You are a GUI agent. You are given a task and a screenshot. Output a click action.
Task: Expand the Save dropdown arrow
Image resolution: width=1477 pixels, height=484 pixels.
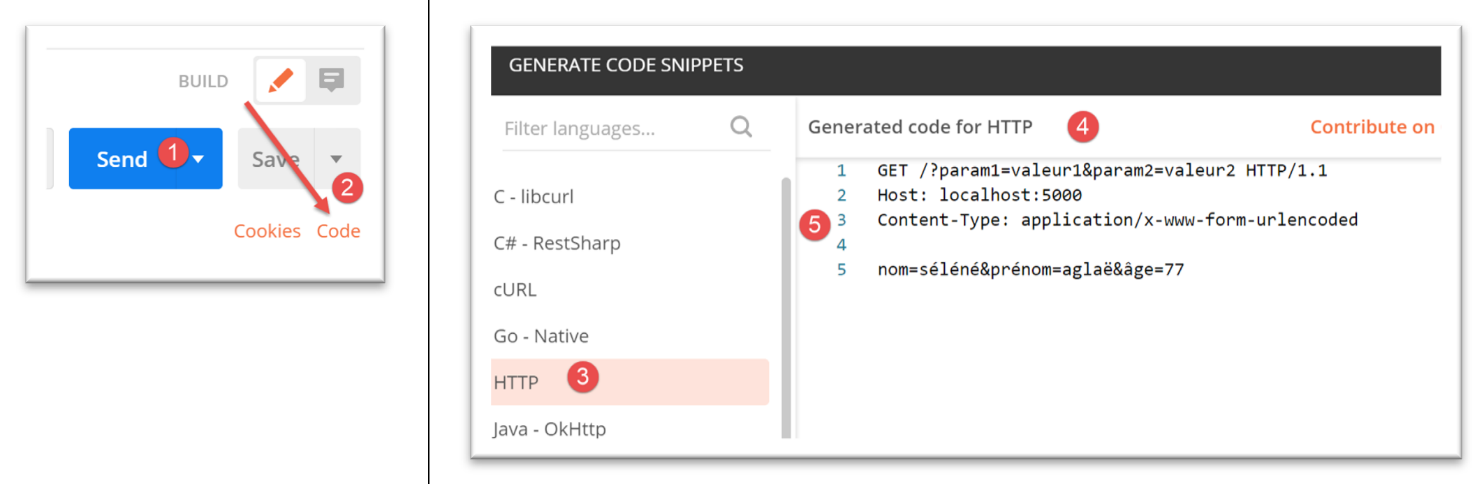coord(337,159)
